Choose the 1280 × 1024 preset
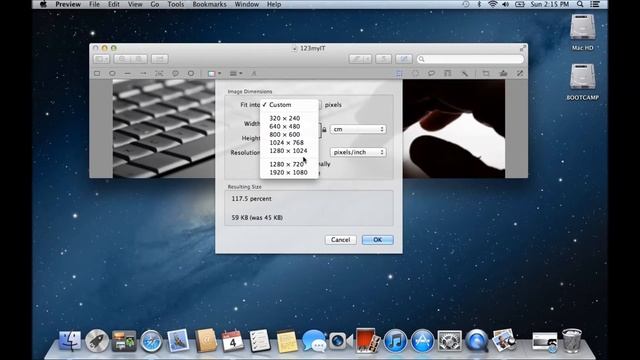This screenshot has height=360, width=640. (289, 151)
